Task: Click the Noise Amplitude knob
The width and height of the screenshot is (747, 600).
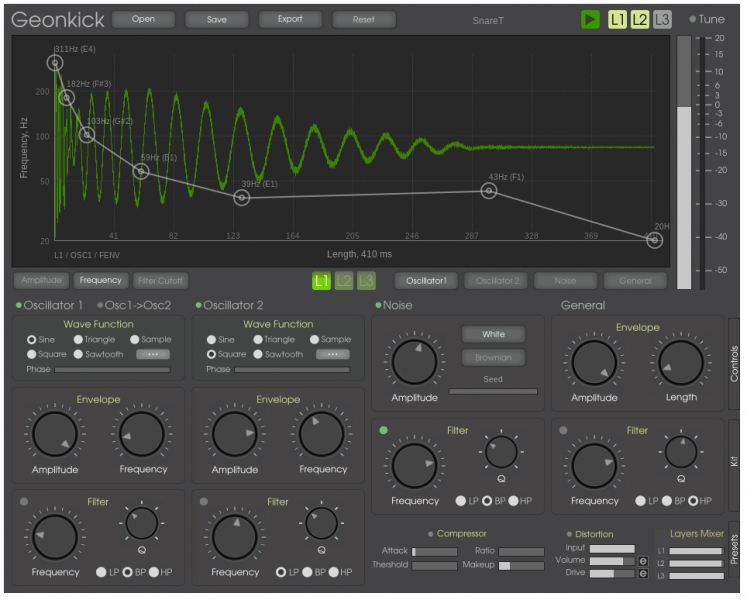Action: (414, 363)
